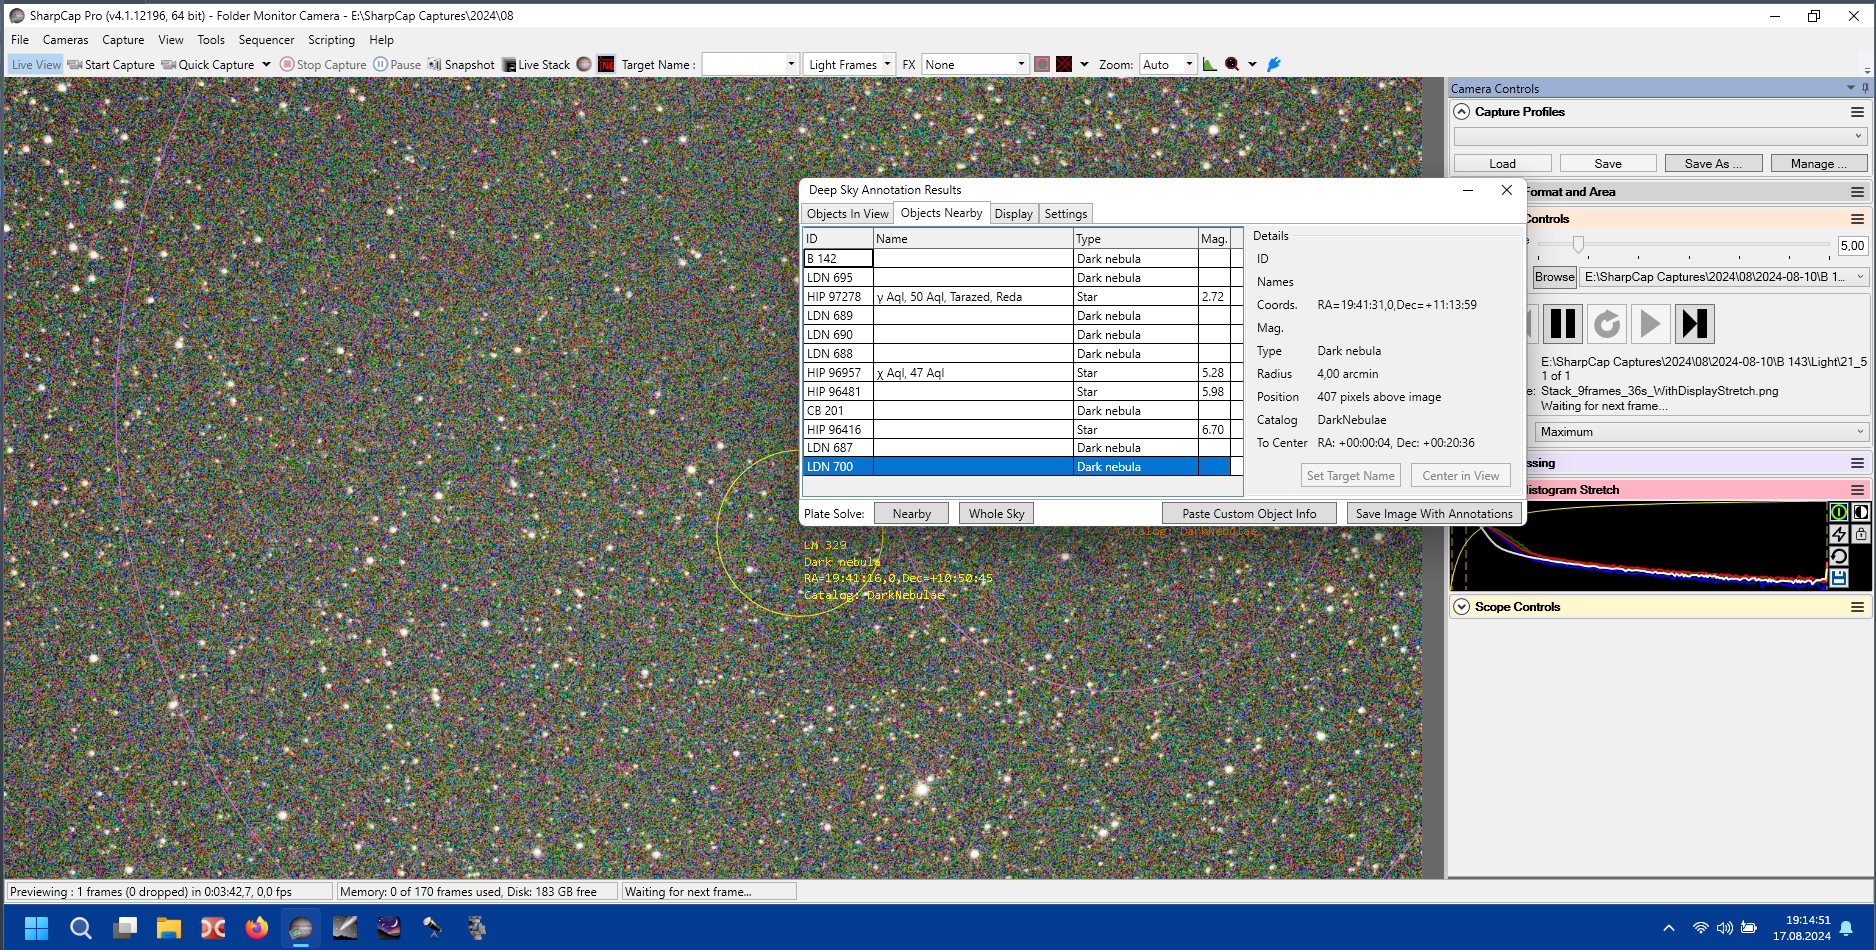
Task: Click the 5,00 value field
Action: point(1852,246)
